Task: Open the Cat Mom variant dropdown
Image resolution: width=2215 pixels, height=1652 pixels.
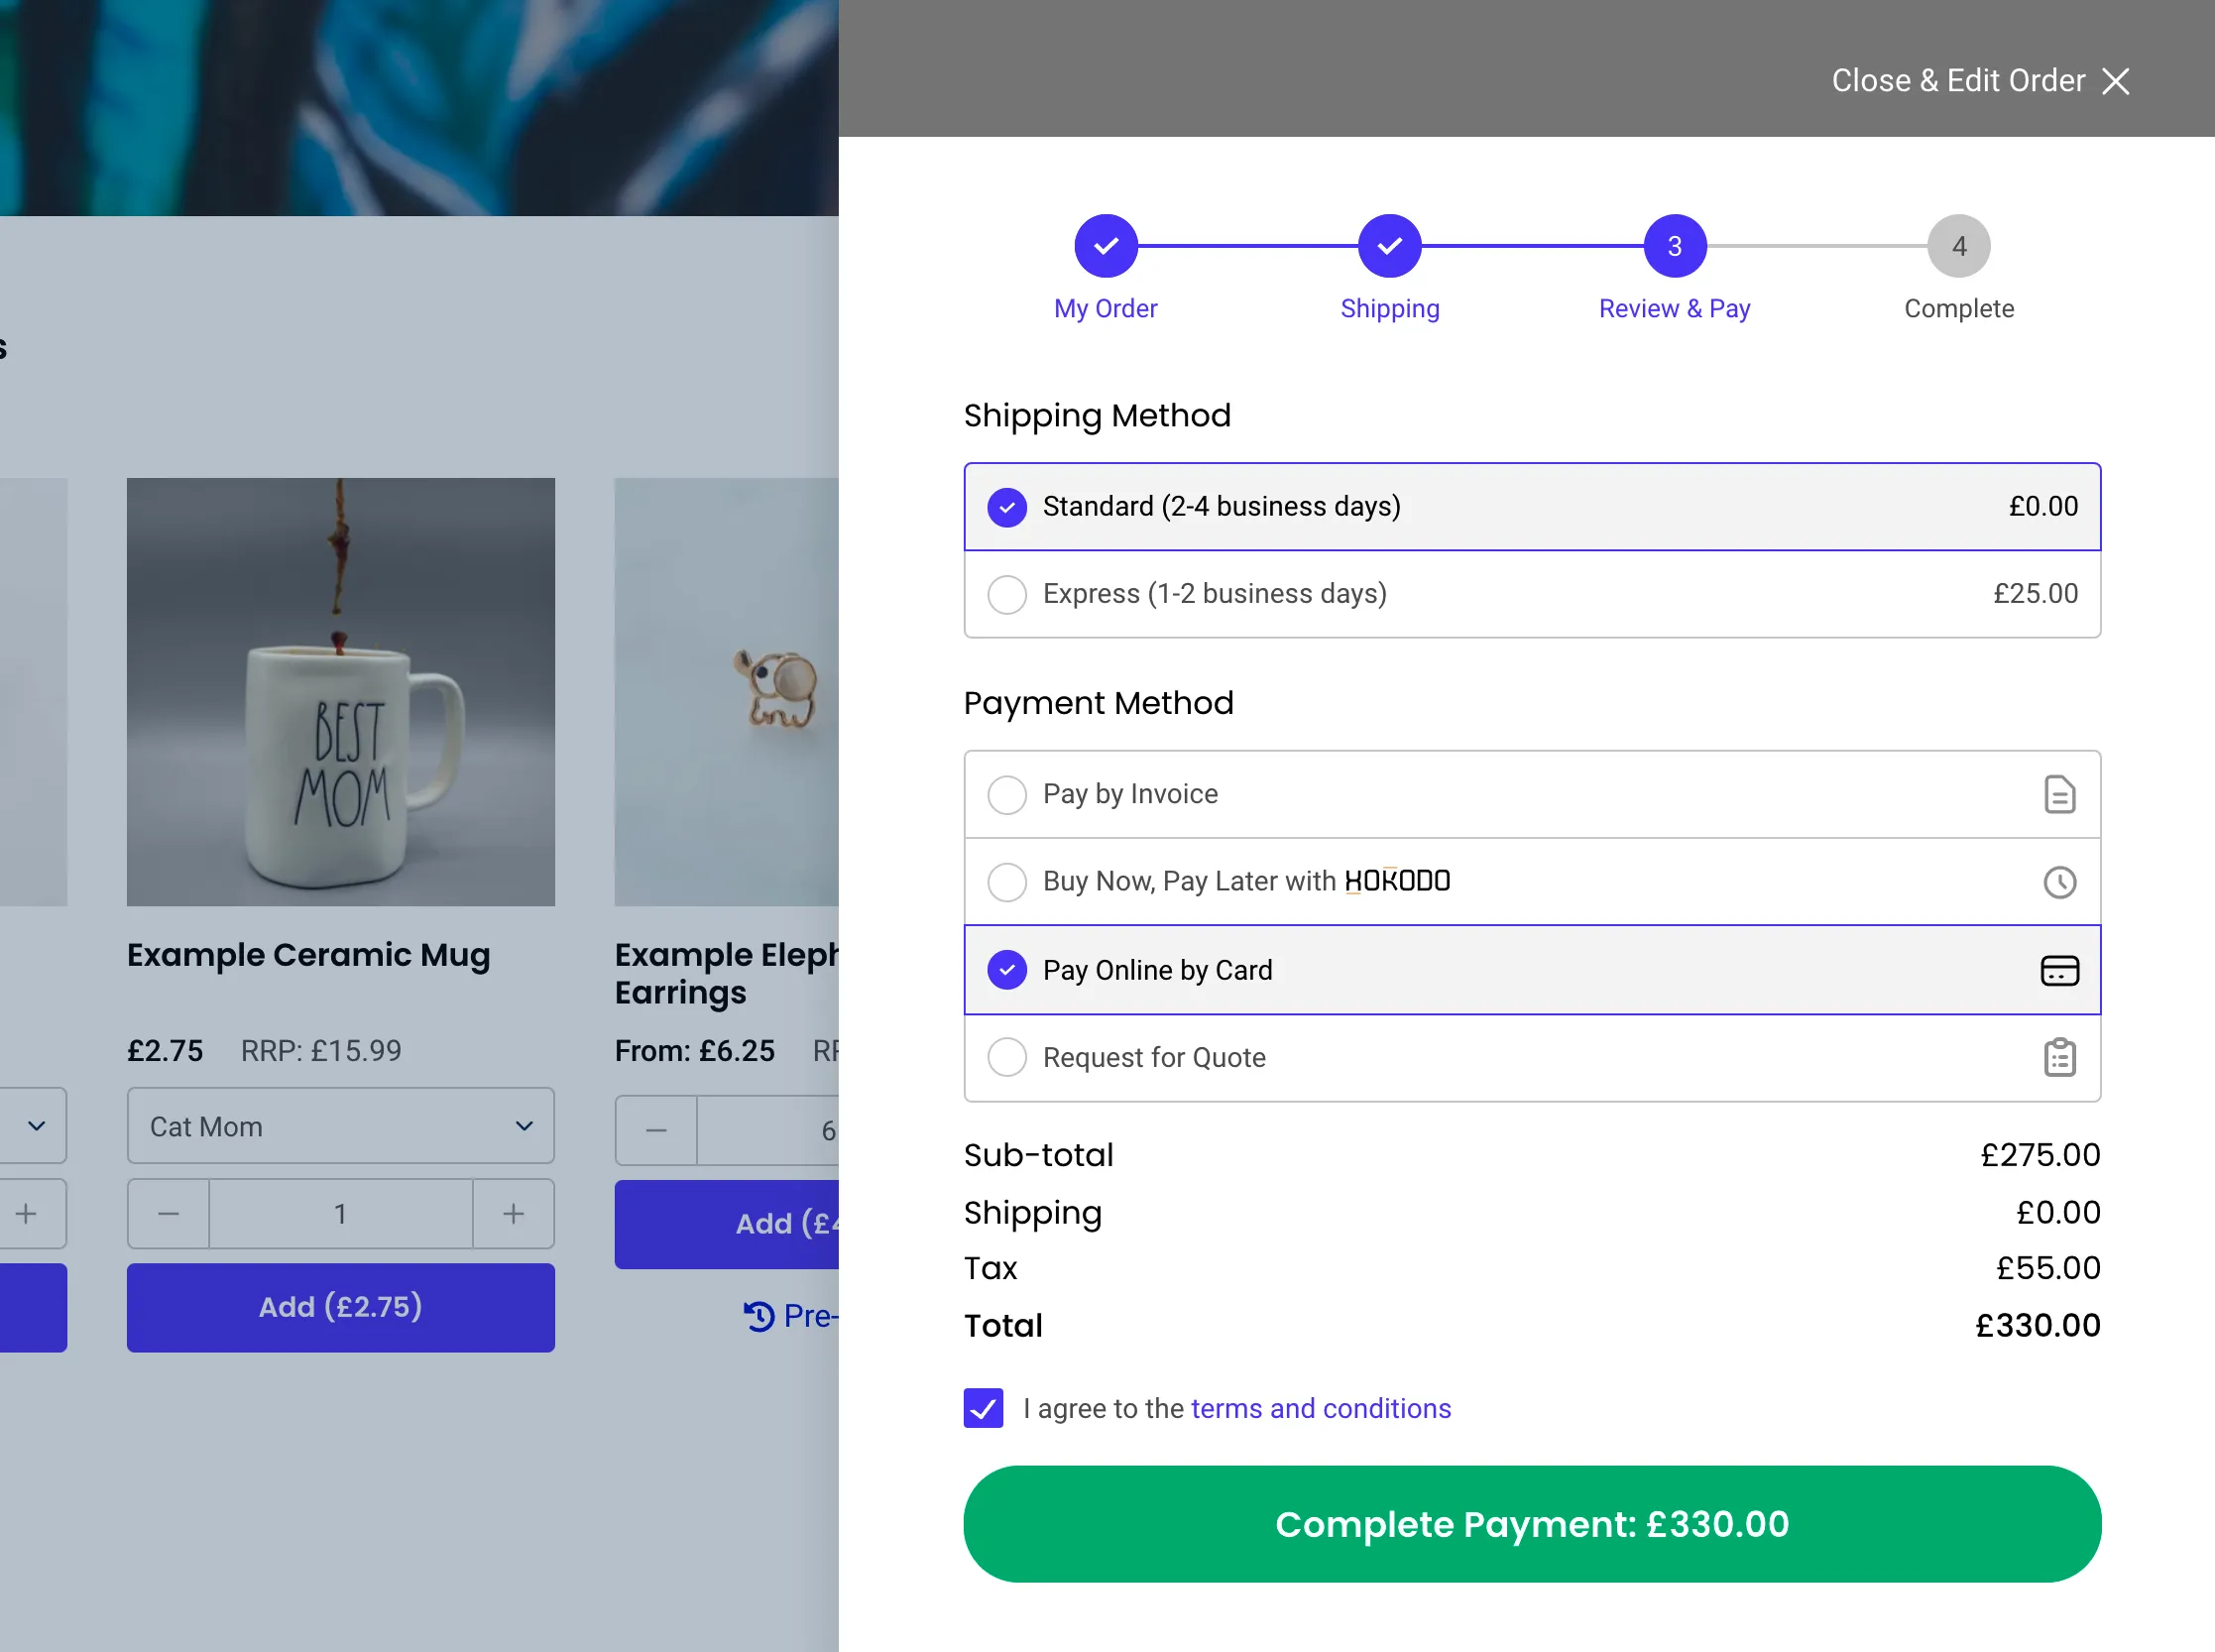Action: click(x=341, y=1126)
